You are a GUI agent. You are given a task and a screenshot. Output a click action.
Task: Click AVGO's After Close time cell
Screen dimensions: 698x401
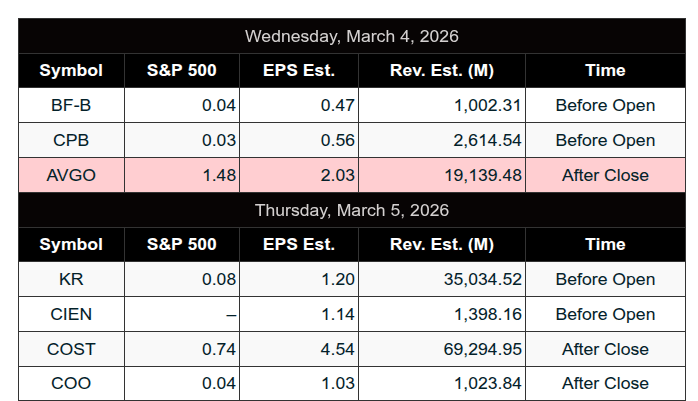coord(605,175)
